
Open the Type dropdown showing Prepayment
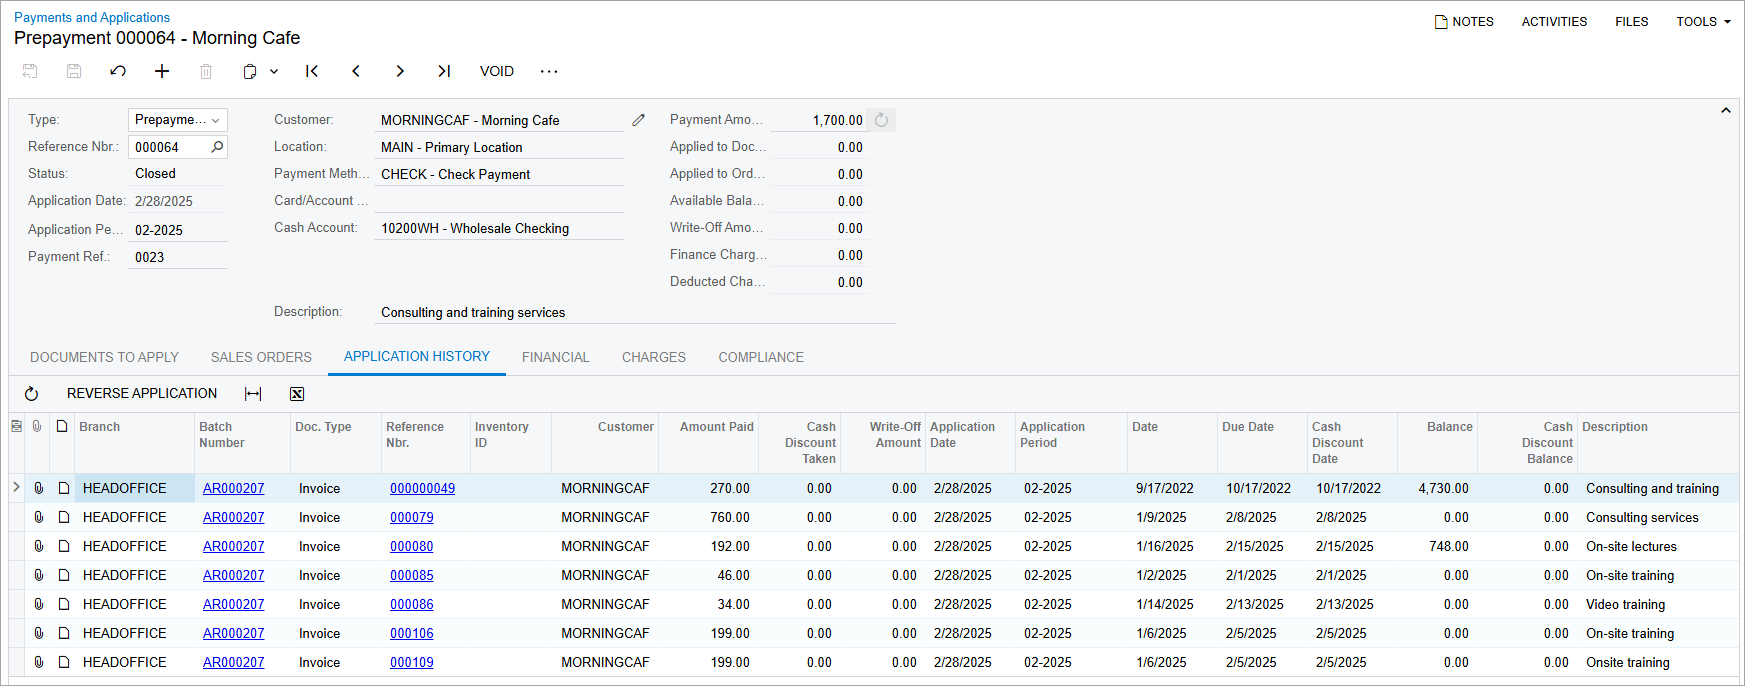178,120
